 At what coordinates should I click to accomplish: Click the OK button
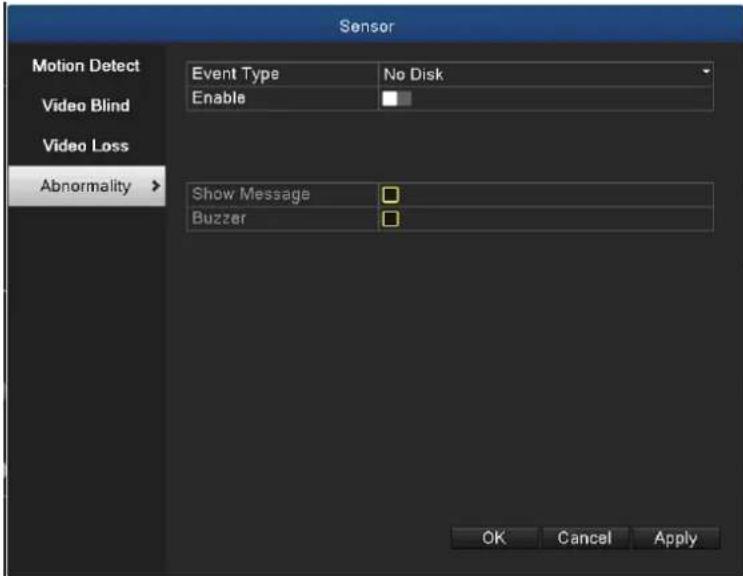coord(494,538)
